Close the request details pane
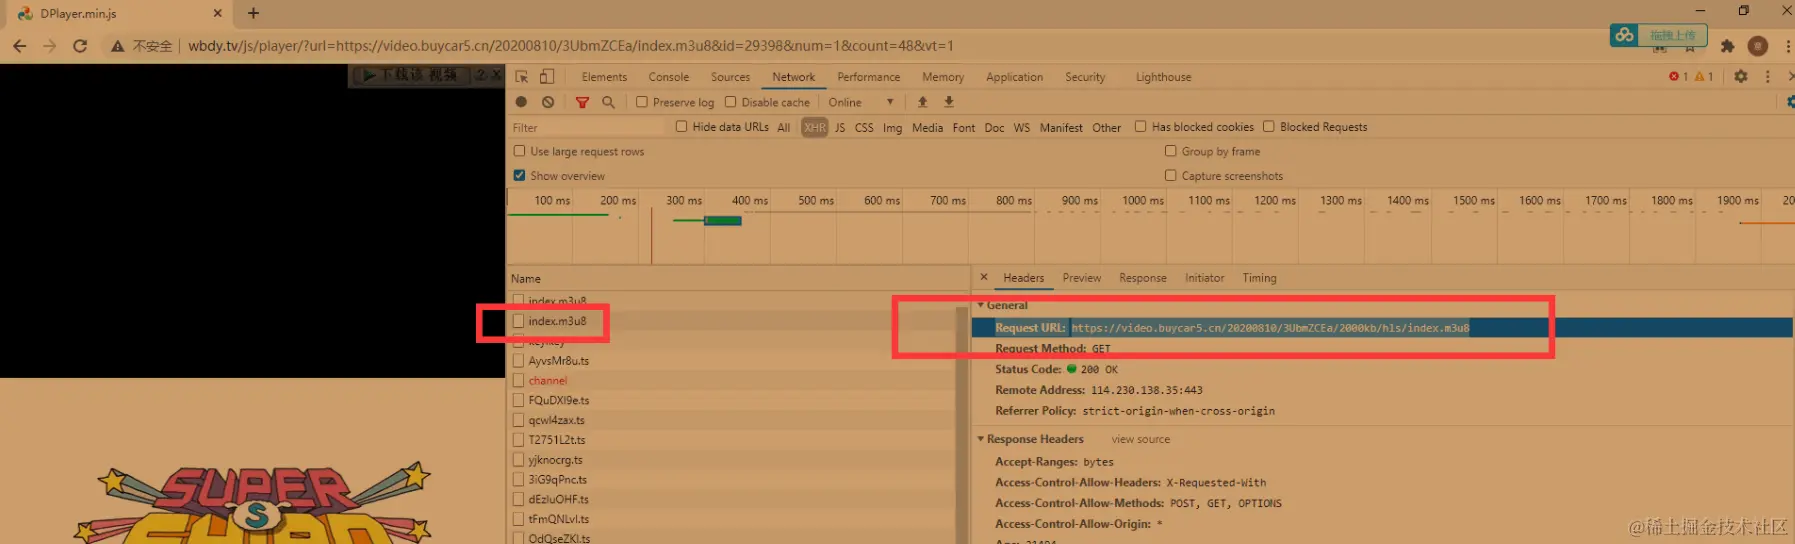The width and height of the screenshot is (1795, 544). point(984,278)
